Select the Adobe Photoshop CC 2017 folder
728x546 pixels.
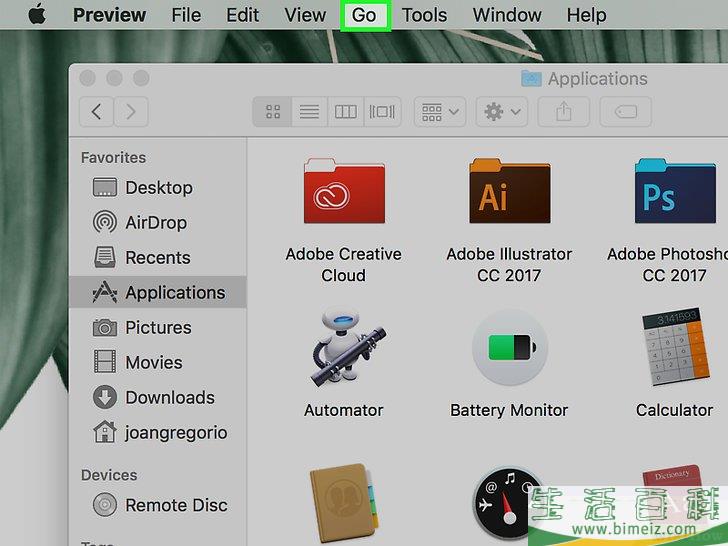tap(675, 191)
